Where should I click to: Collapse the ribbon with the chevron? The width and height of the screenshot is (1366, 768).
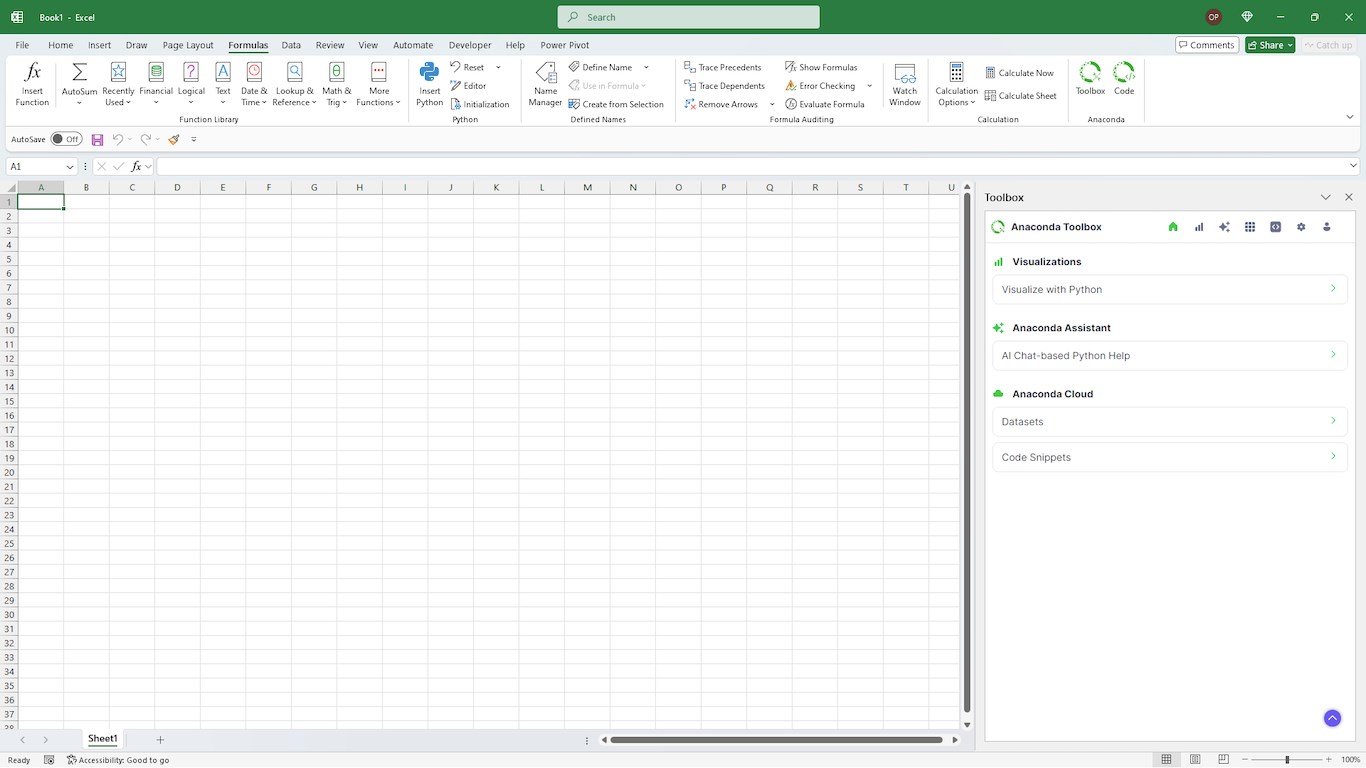1350,117
